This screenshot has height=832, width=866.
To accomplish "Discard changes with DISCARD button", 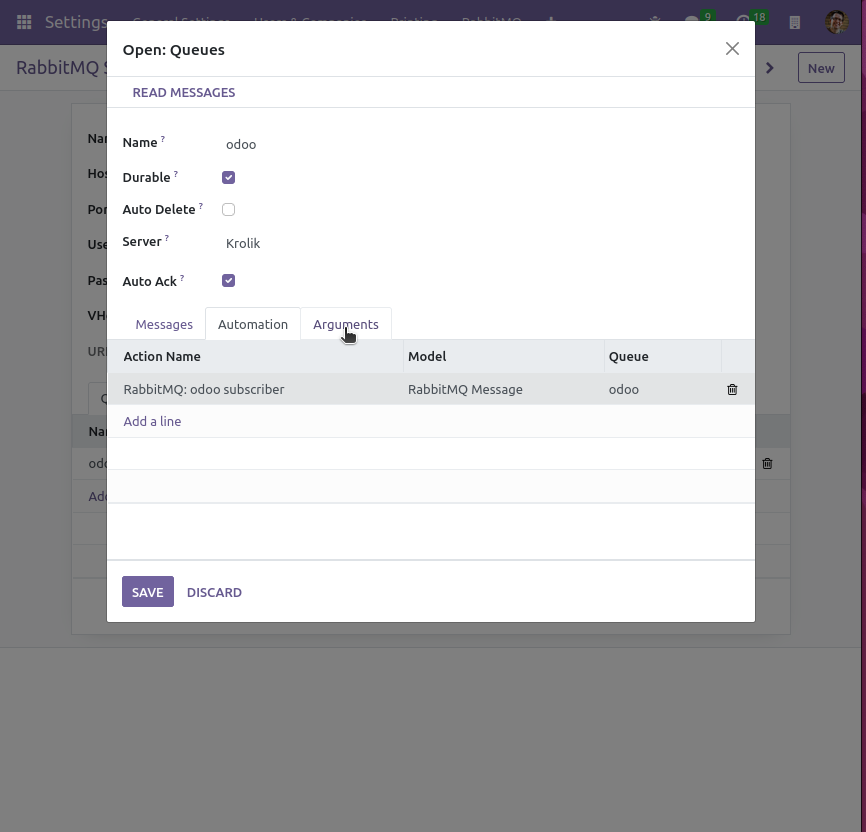I will pyautogui.click(x=214, y=592).
